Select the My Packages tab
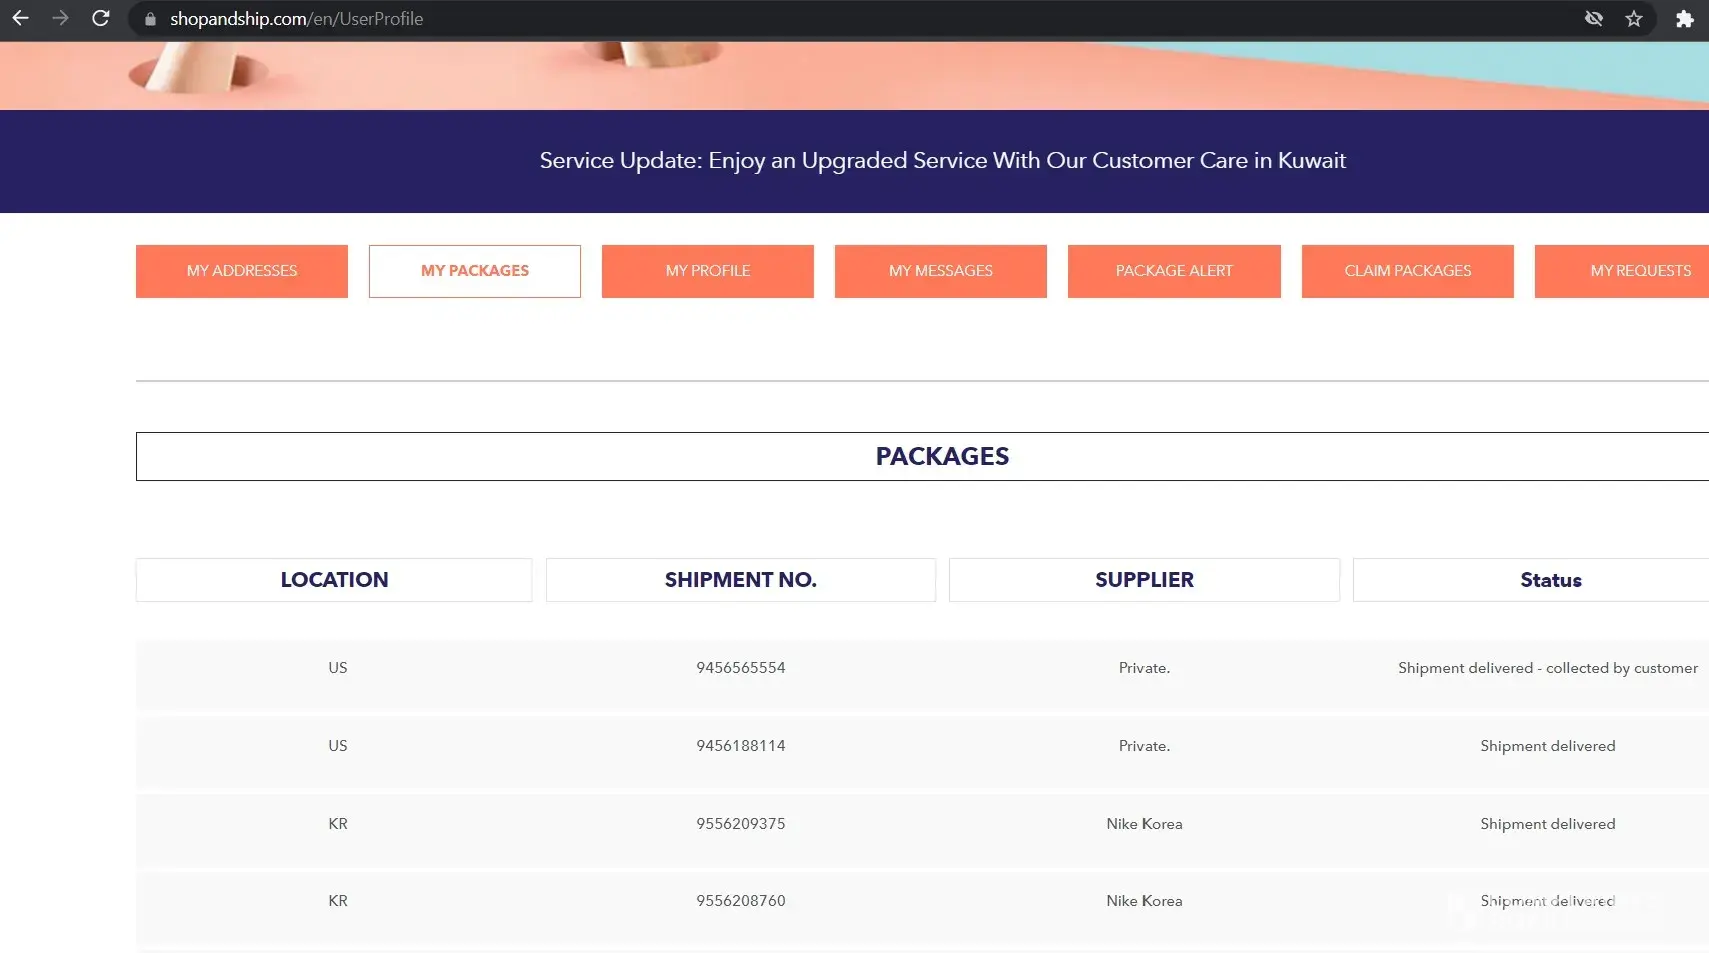This screenshot has width=1709, height=953. tap(474, 271)
